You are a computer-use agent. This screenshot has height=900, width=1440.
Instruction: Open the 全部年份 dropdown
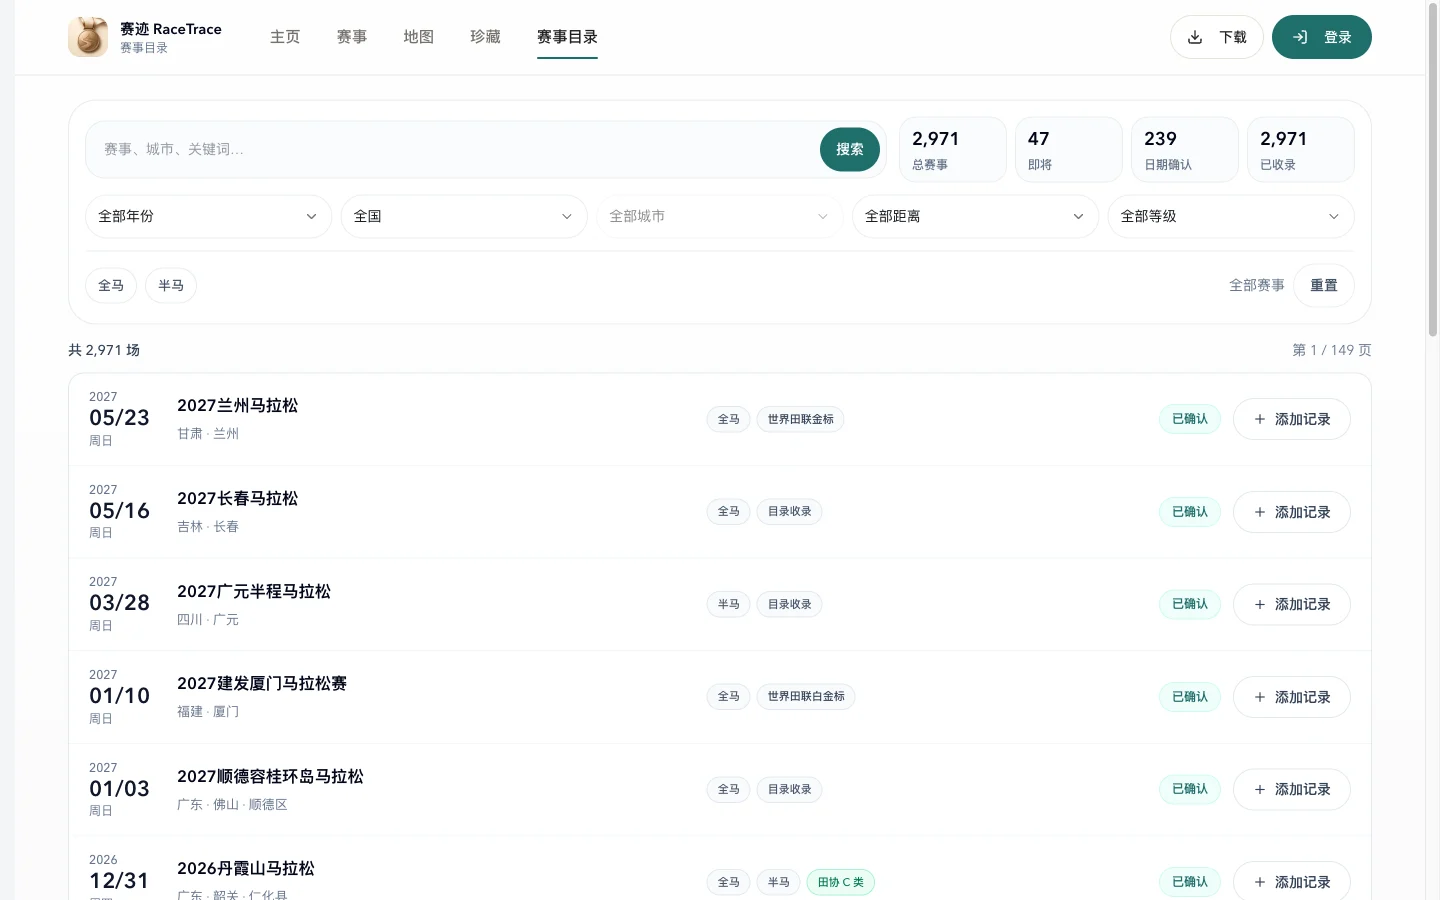[208, 216]
